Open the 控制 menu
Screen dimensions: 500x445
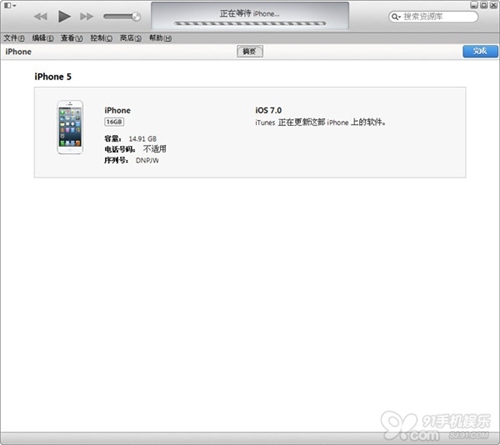pos(101,38)
